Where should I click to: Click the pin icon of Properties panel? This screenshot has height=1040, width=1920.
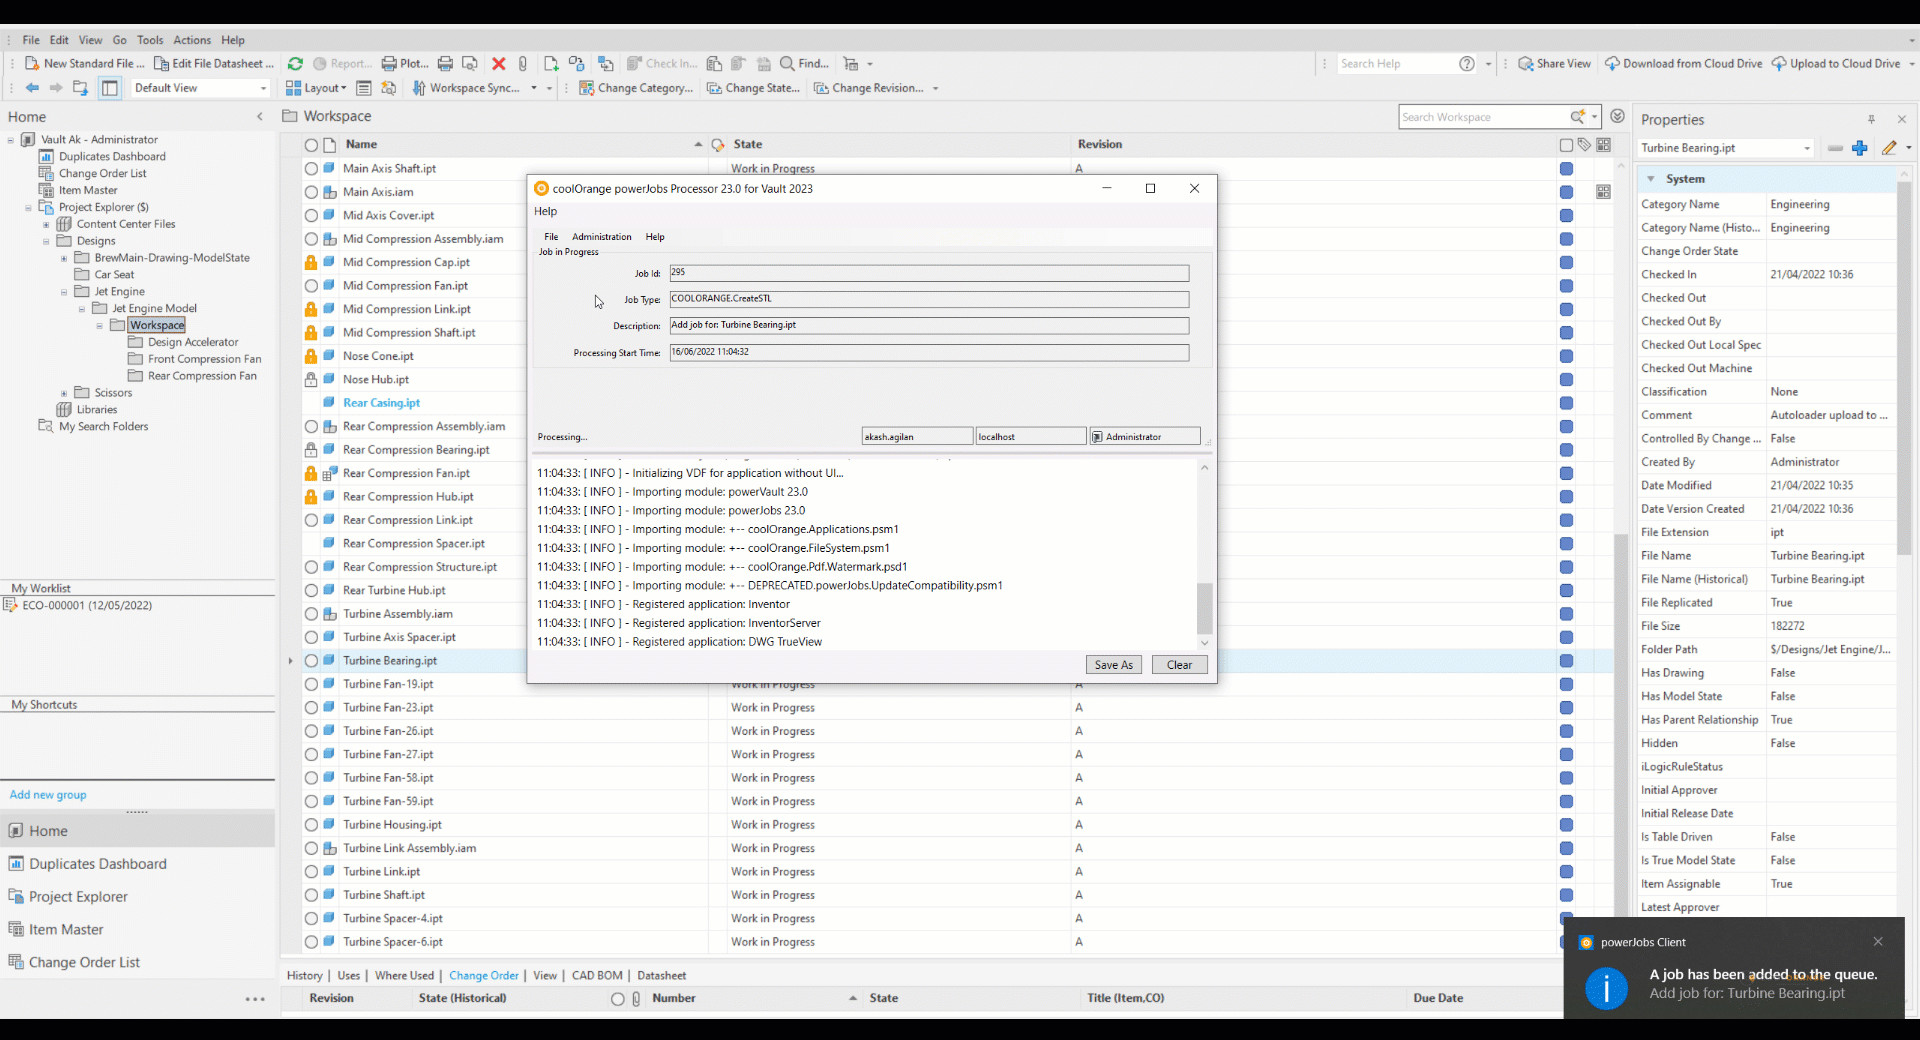coord(1871,119)
